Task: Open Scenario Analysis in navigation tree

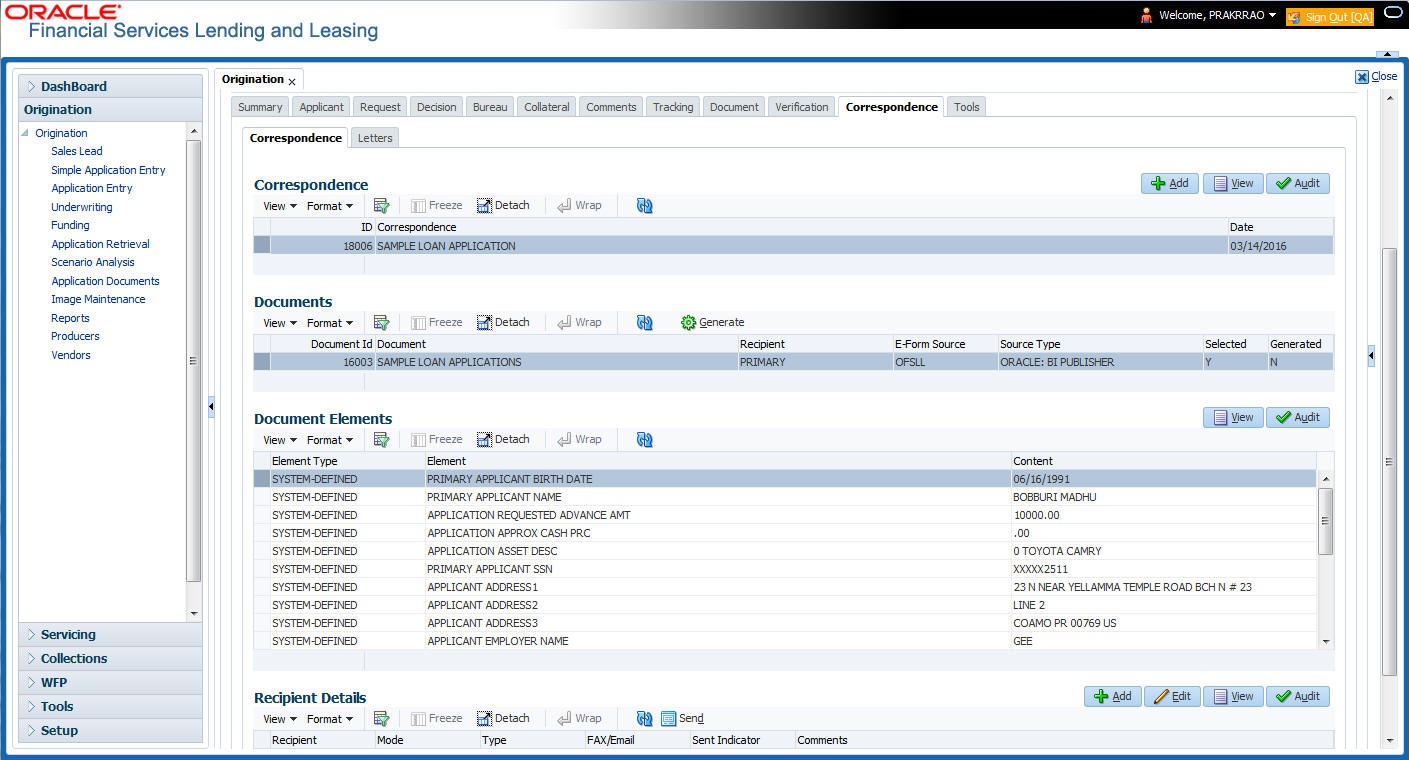Action: (x=93, y=262)
